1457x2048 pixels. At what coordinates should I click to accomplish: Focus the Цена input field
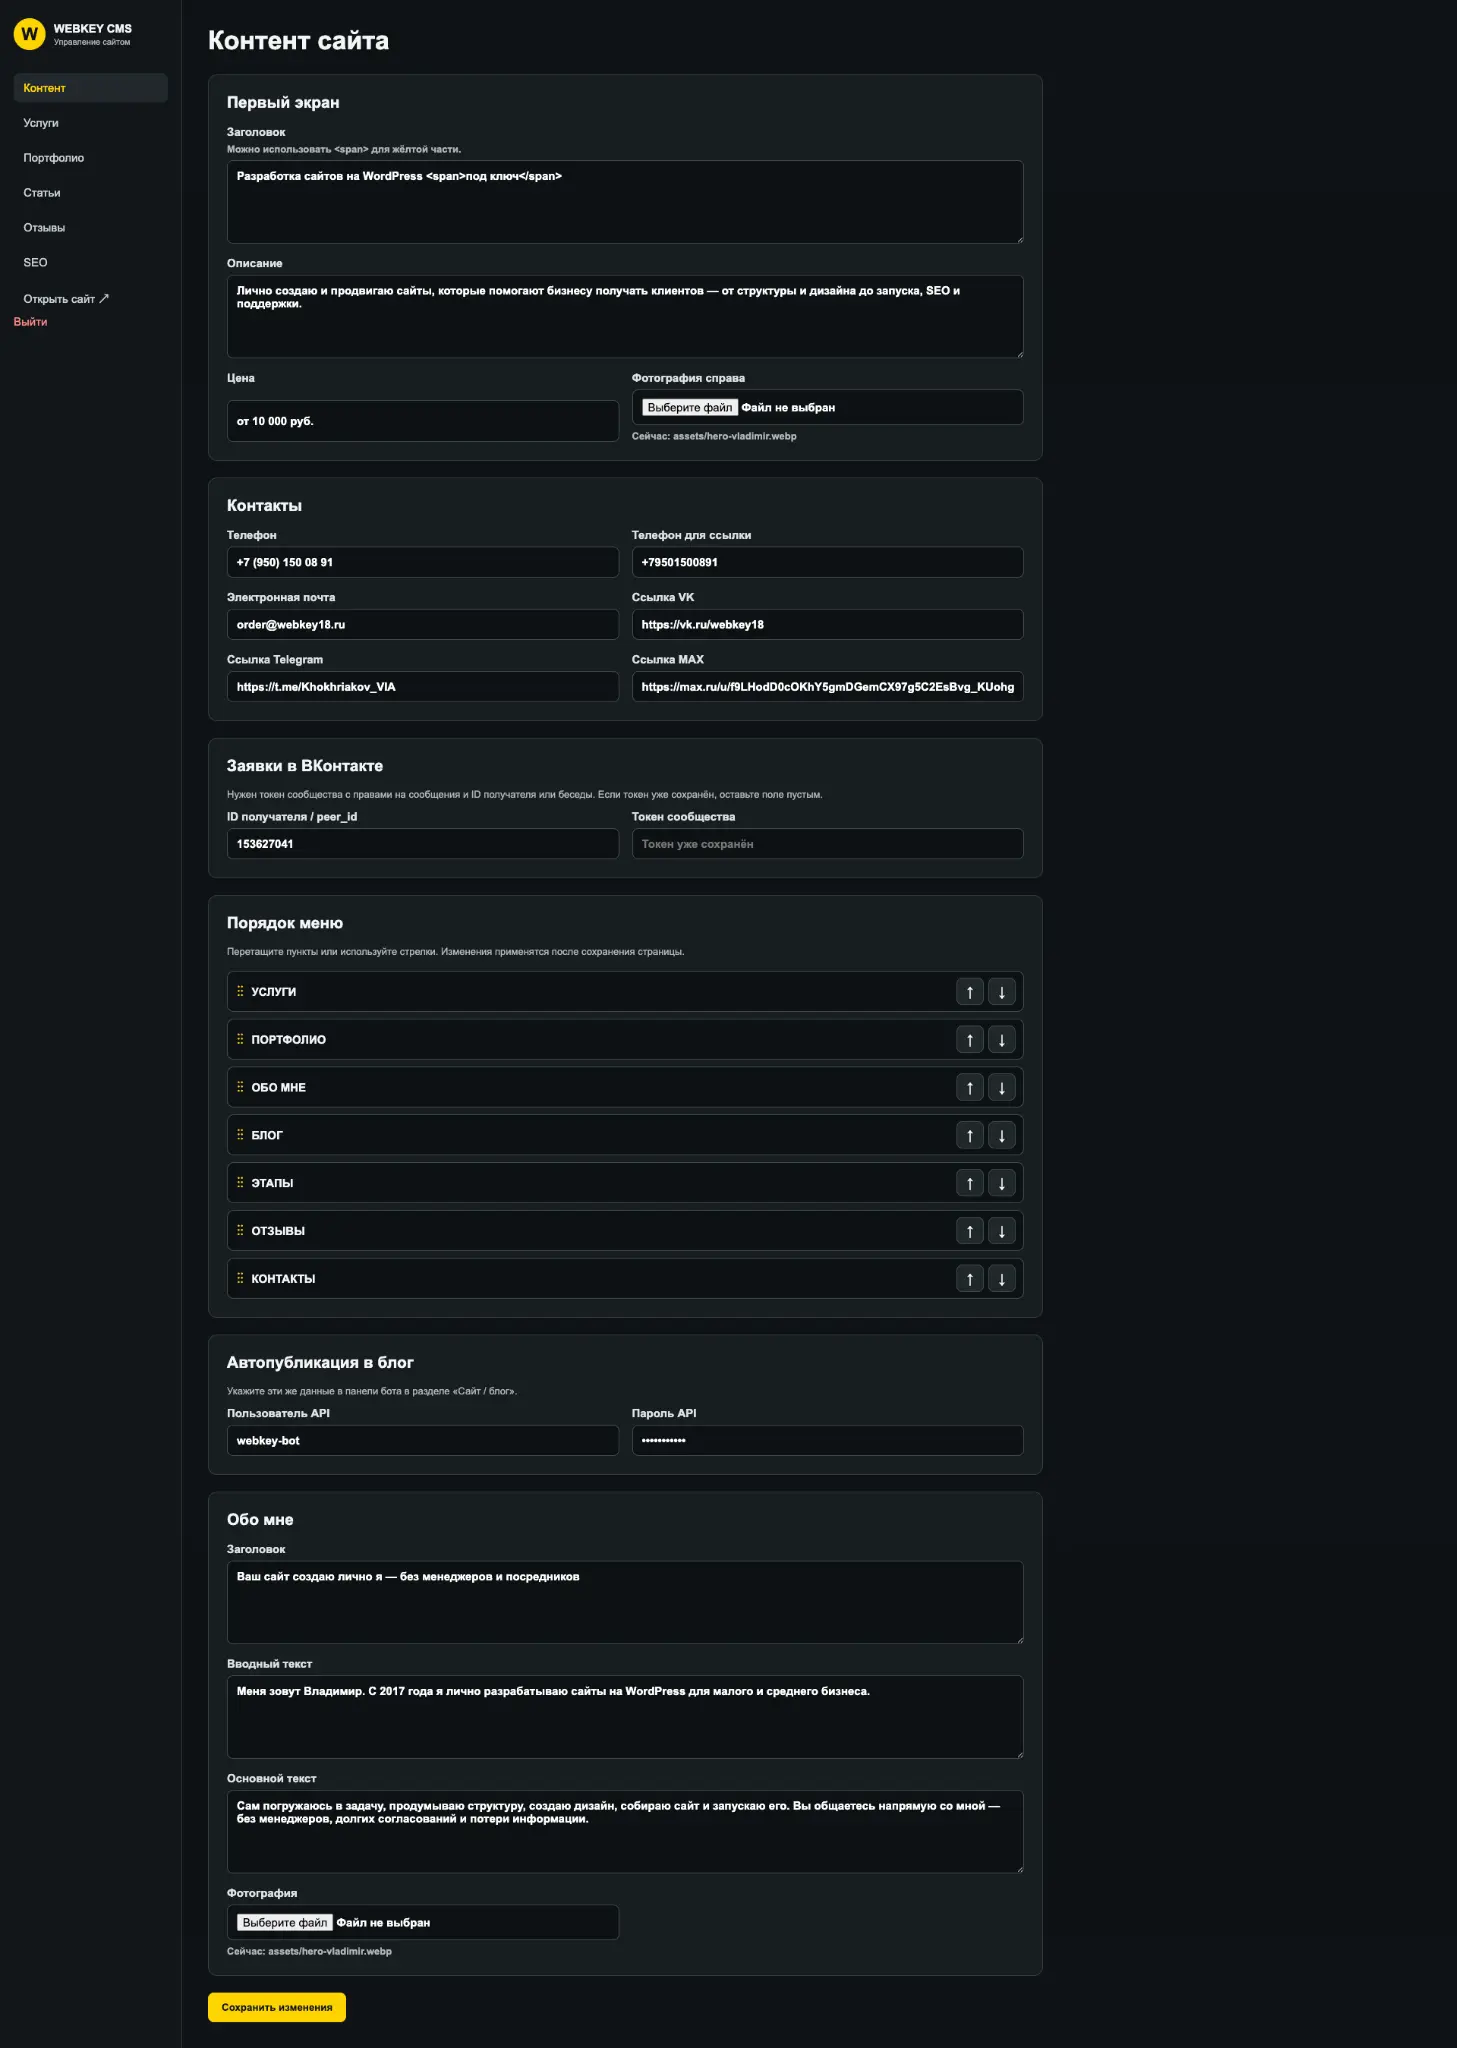[x=423, y=421]
